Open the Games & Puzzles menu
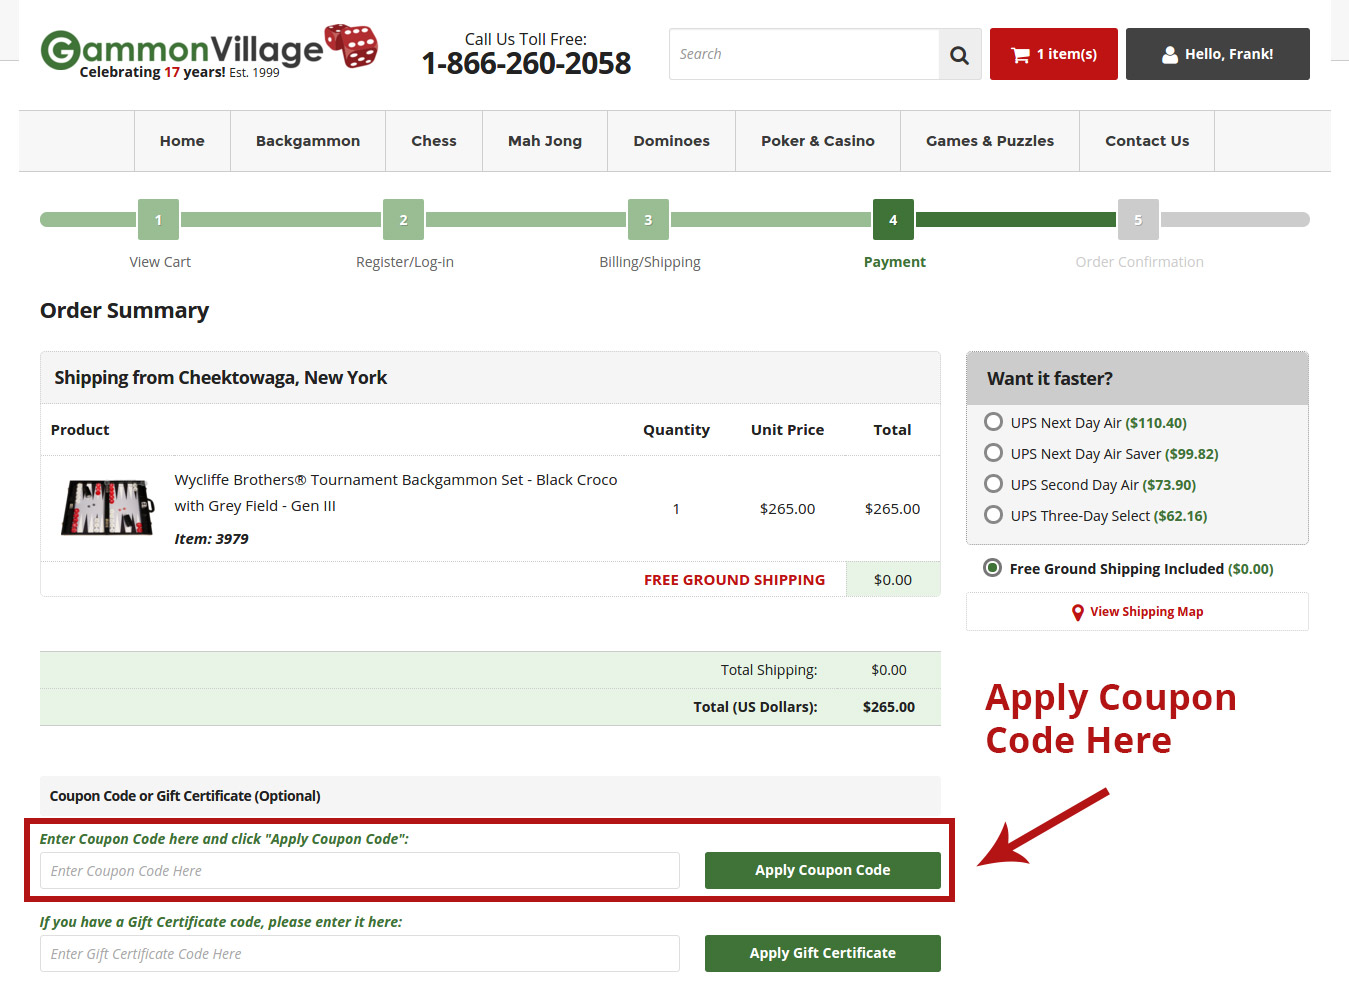The width and height of the screenshot is (1349, 994). tap(990, 141)
